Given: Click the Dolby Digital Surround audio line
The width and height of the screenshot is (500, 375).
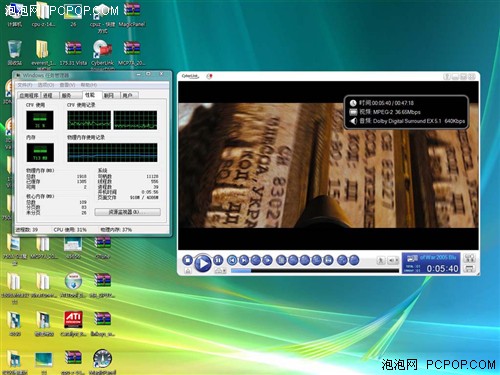Looking at the screenshot, I should pos(407,121).
